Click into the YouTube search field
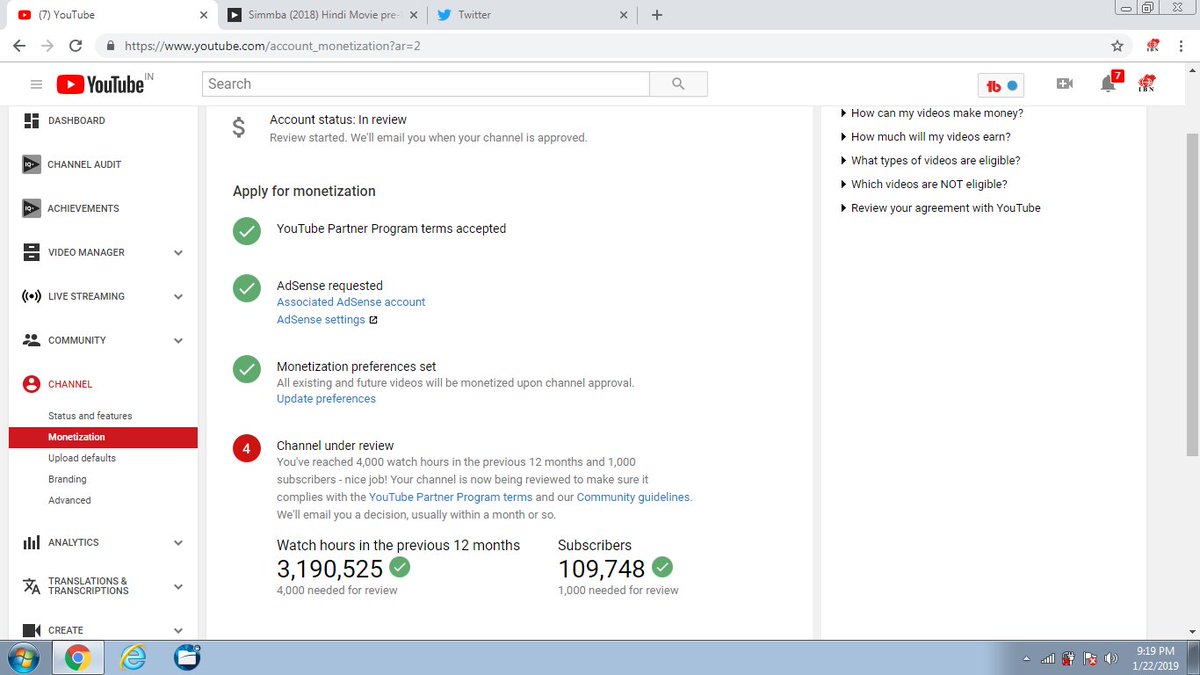Viewport: 1200px width, 675px height. [x=426, y=84]
